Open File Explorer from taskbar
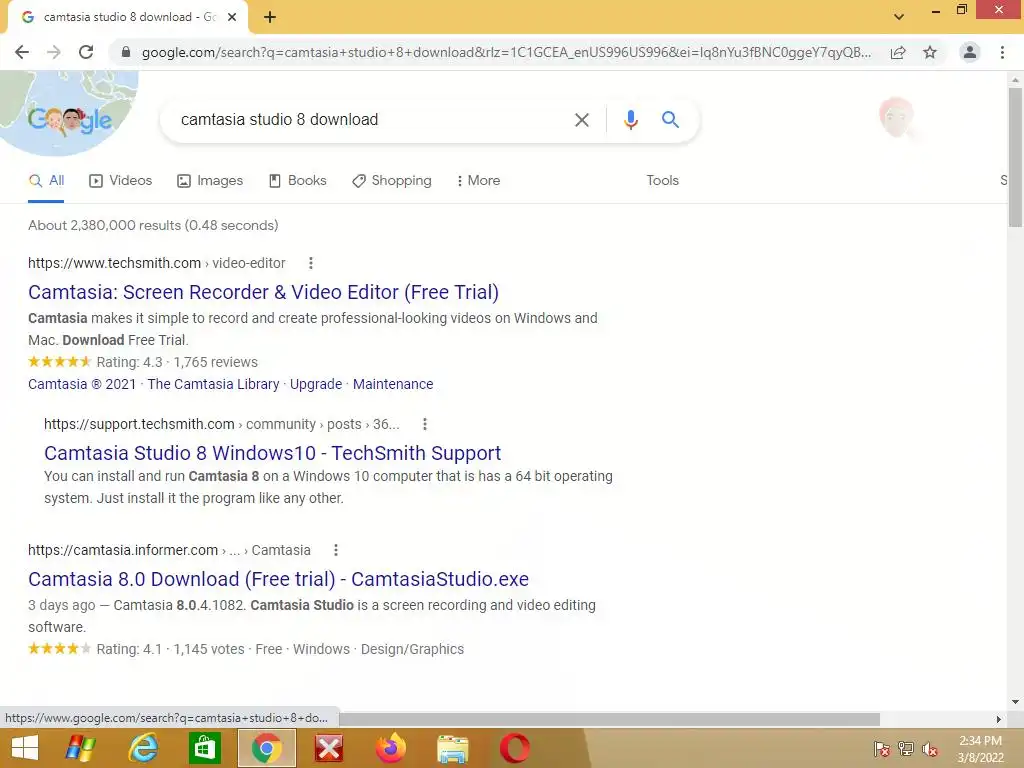The image size is (1024, 768). tap(453, 748)
